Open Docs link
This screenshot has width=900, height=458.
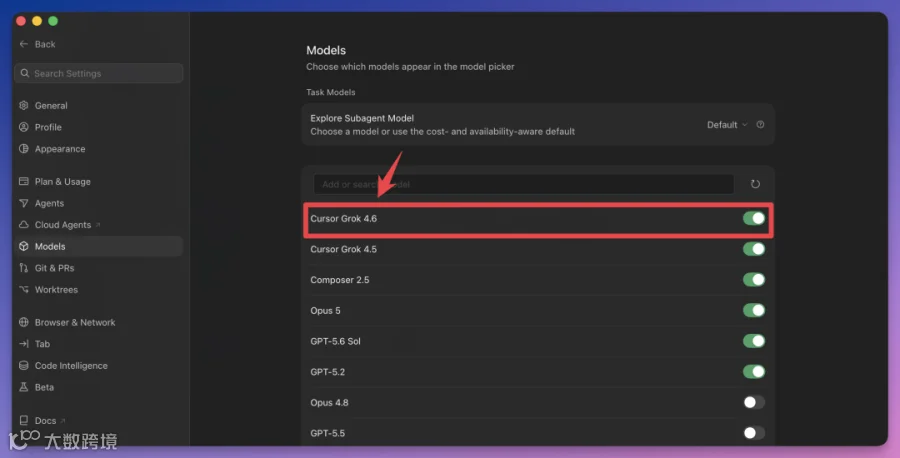pyautogui.click(x=99, y=420)
